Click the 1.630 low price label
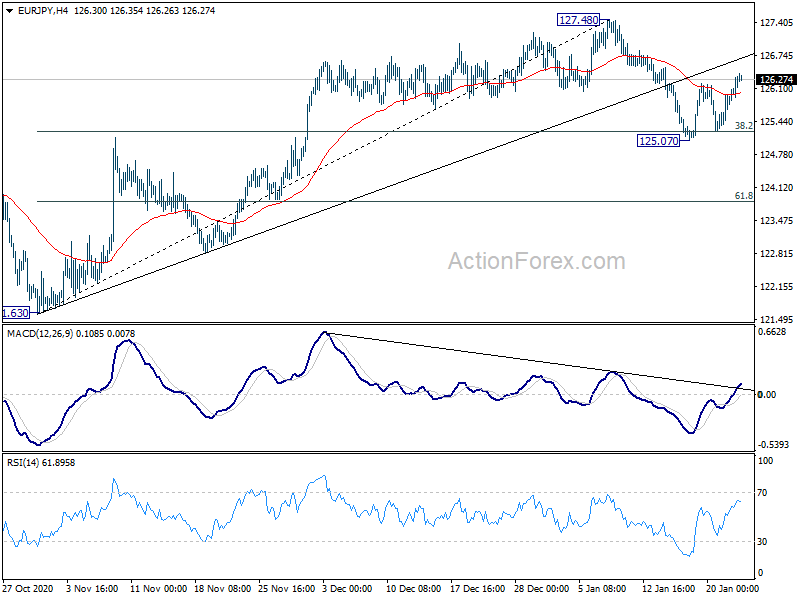 coord(16,313)
